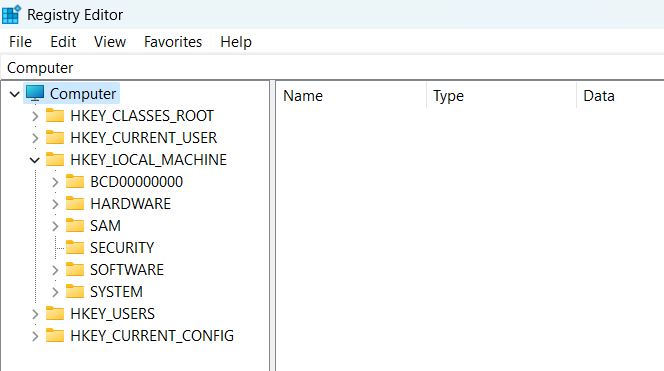The width and height of the screenshot is (664, 371).
Task: Open the Favorites menu
Action: [x=173, y=42]
